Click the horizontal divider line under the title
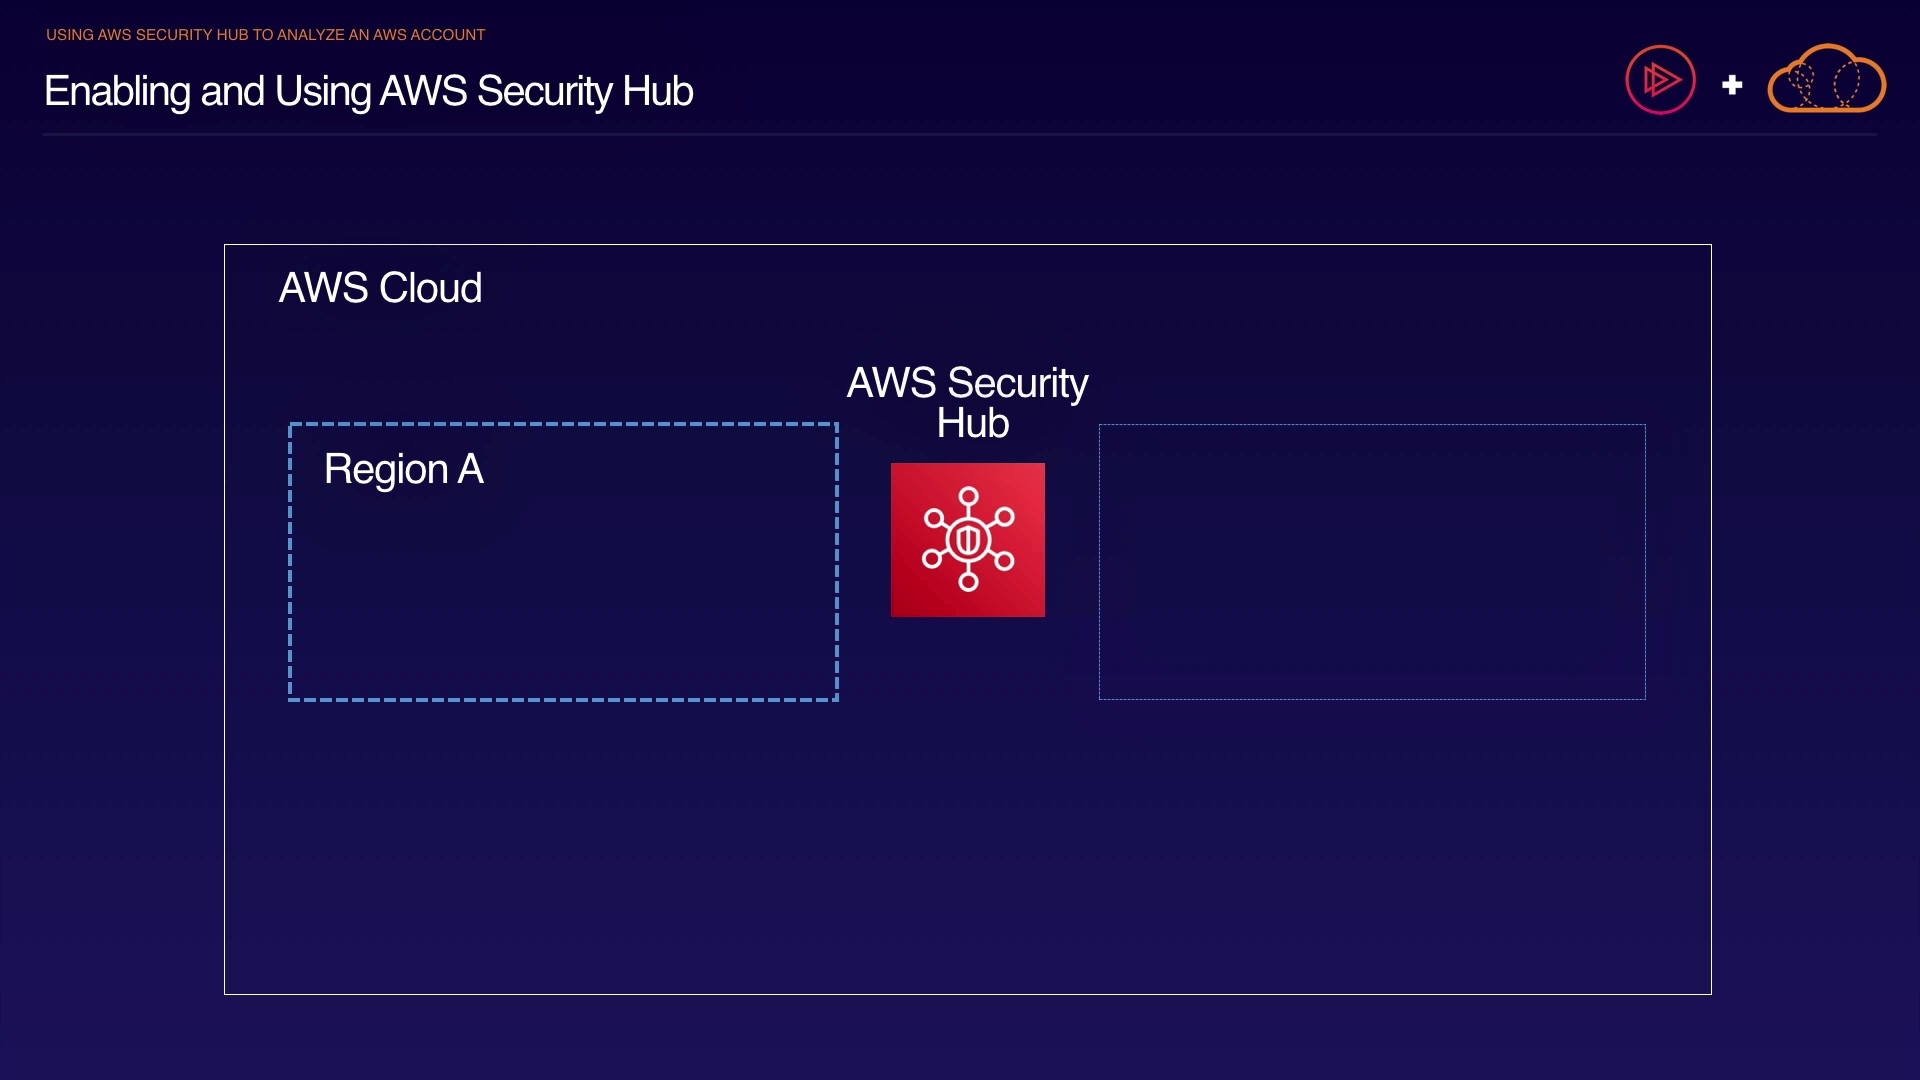The height and width of the screenshot is (1080, 1920). tap(960, 134)
